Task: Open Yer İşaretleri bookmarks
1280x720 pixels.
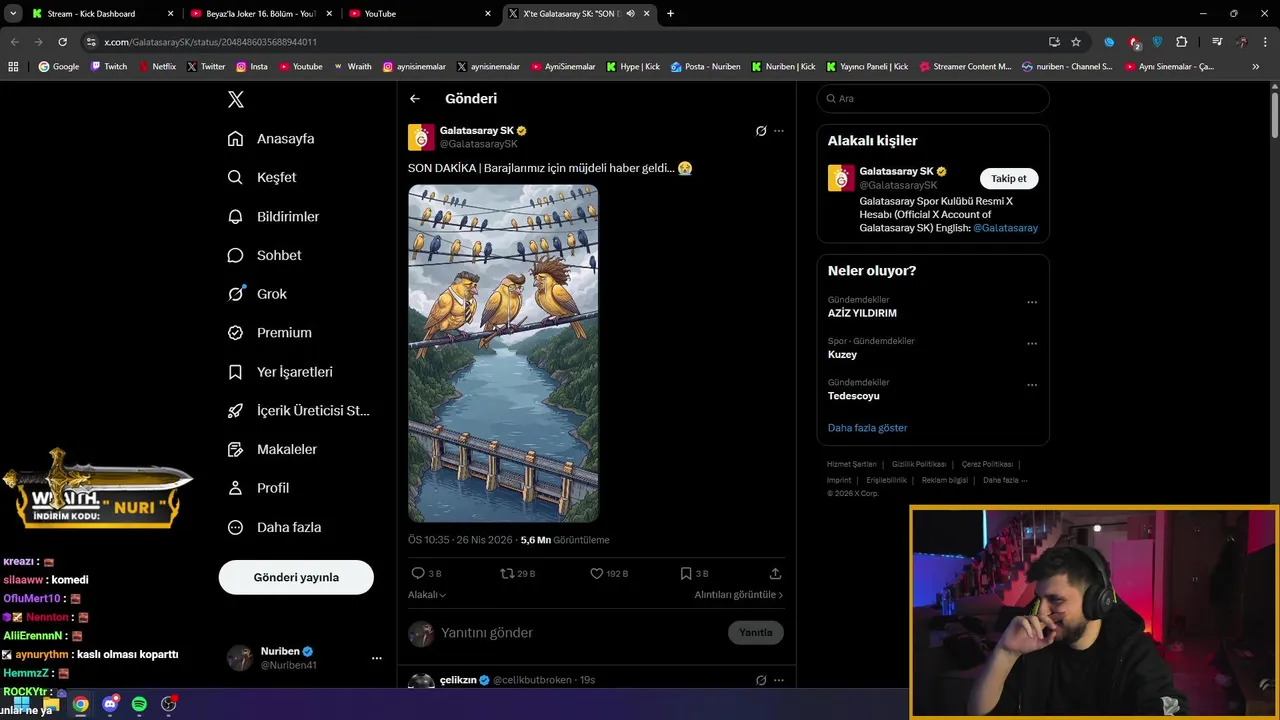Action: [280, 372]
